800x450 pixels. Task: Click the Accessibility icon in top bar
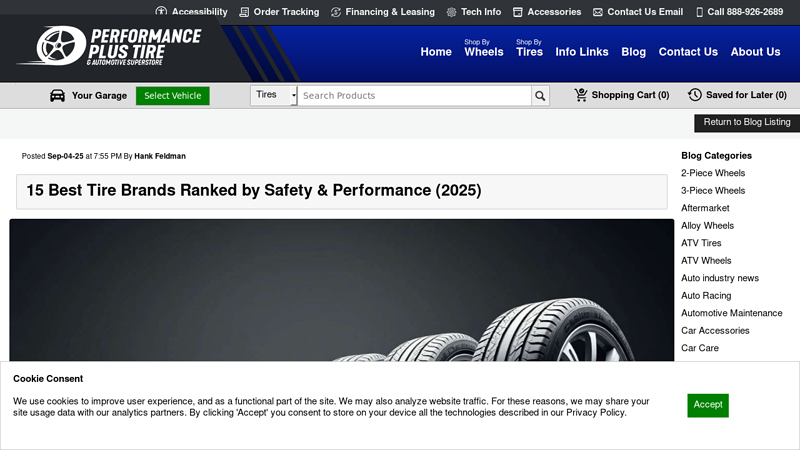pos(161,11)
